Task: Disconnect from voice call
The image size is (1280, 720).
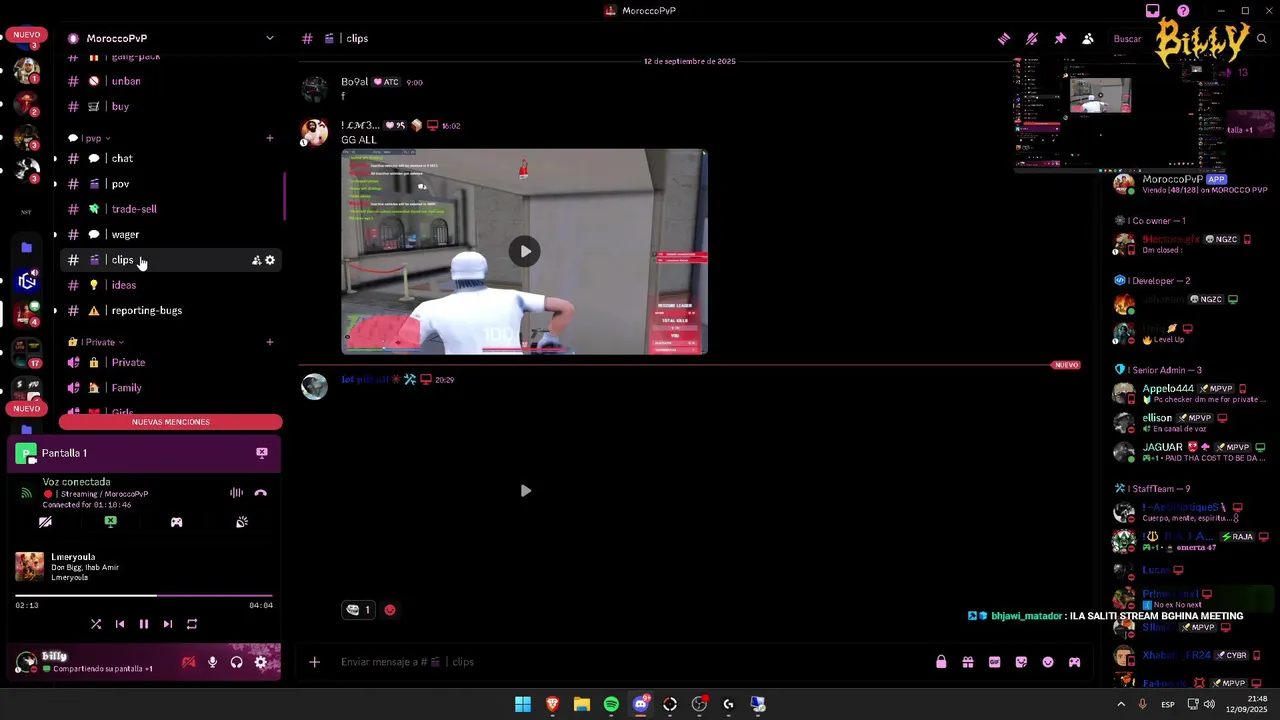Action: click(261, 492)
